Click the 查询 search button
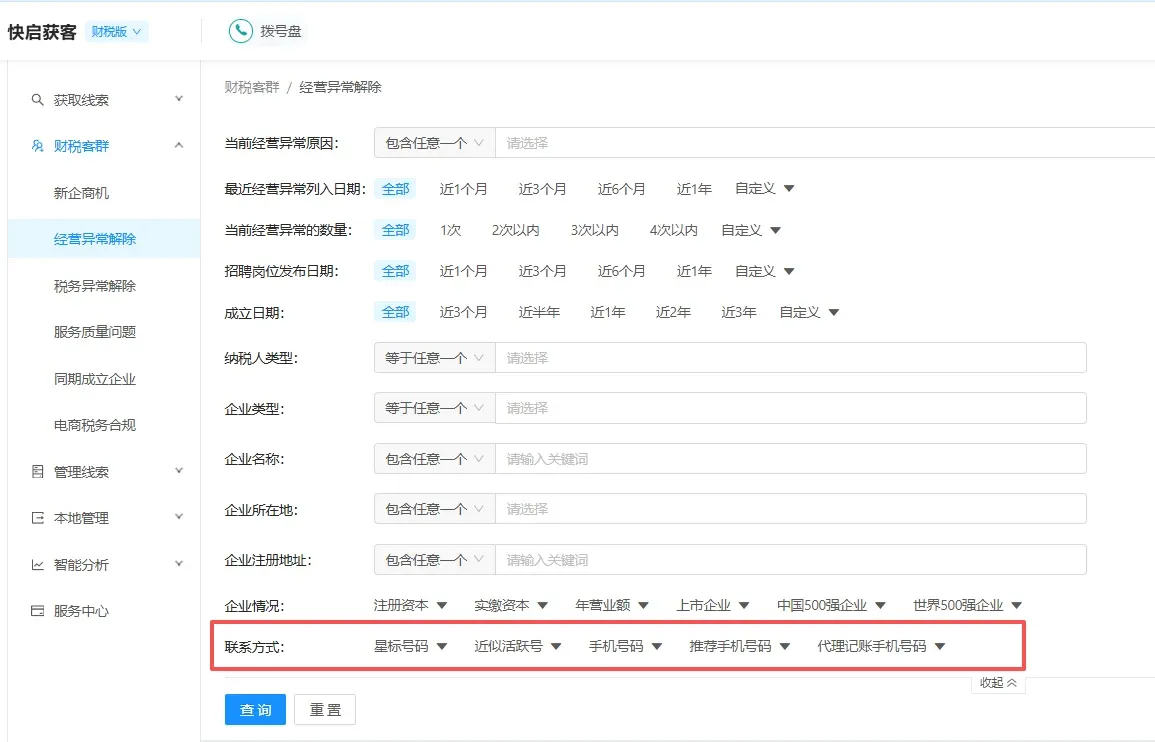Viewport: 1155px width, 742px height. [255, 710]
